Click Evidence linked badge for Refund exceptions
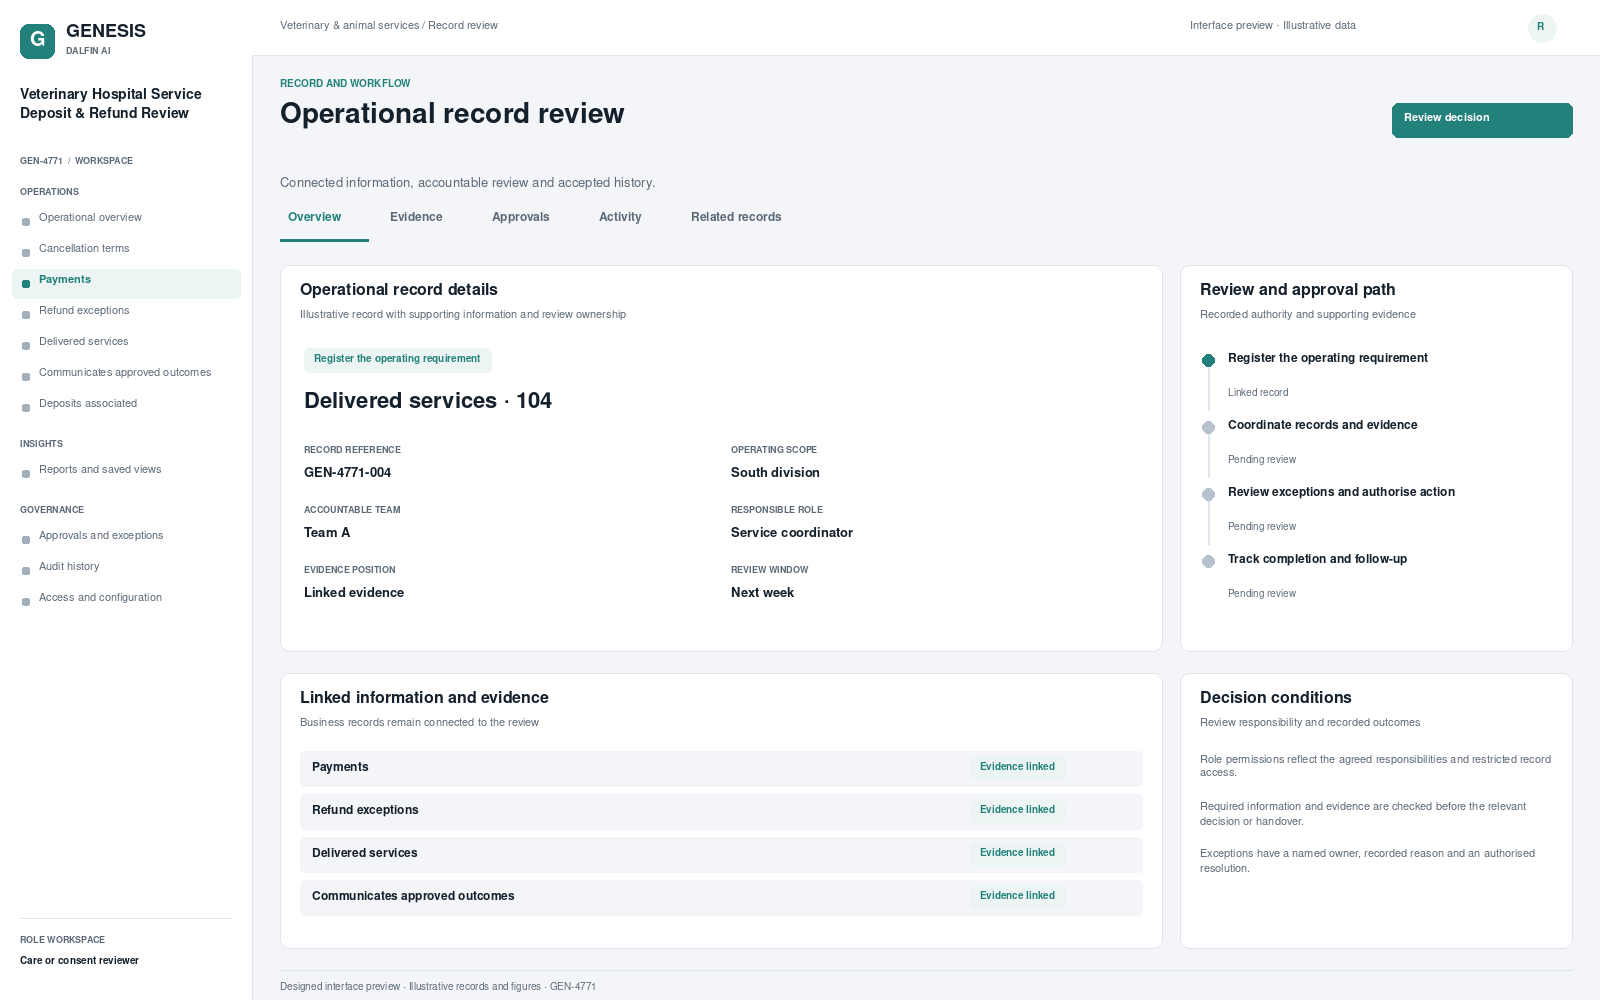The height and width of the screenshot is (1000, 1600). 1017,810
